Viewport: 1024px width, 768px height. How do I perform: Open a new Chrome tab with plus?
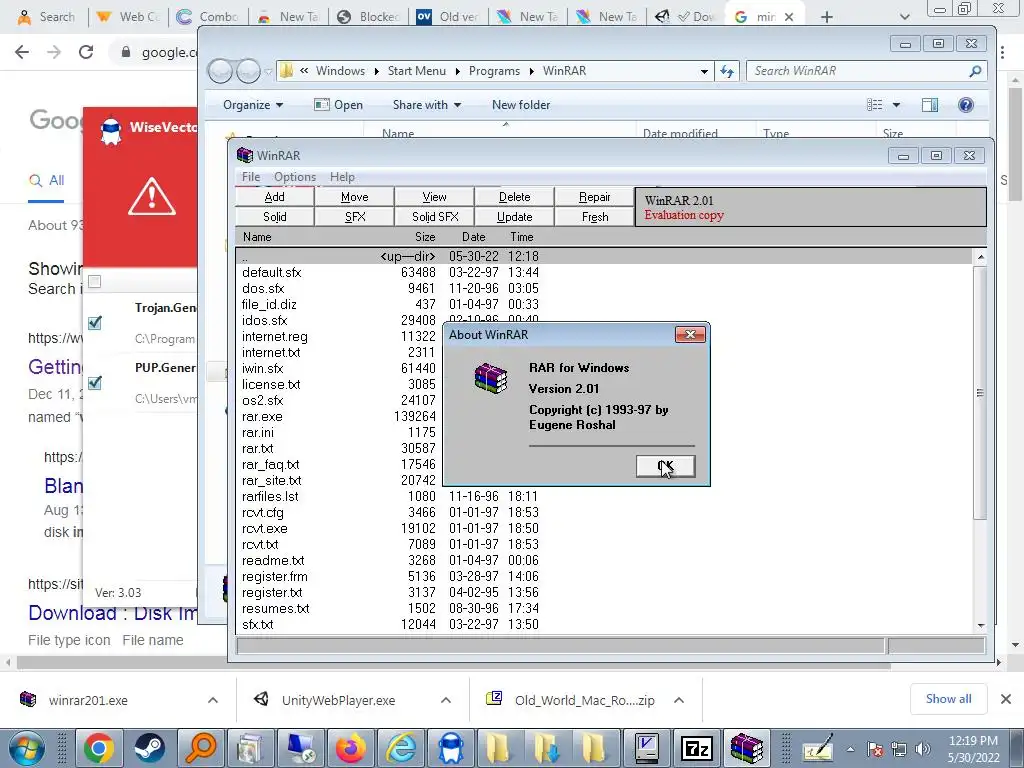[827, 18]
